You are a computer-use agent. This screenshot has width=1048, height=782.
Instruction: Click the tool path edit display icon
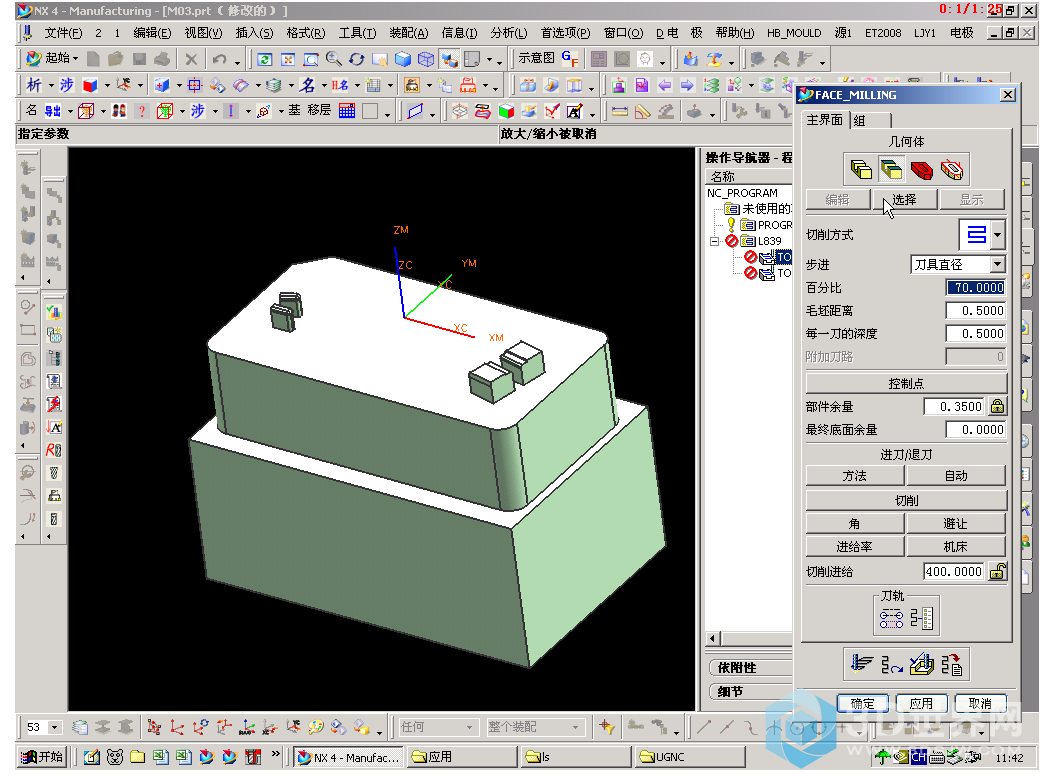[x=892, y=619]
